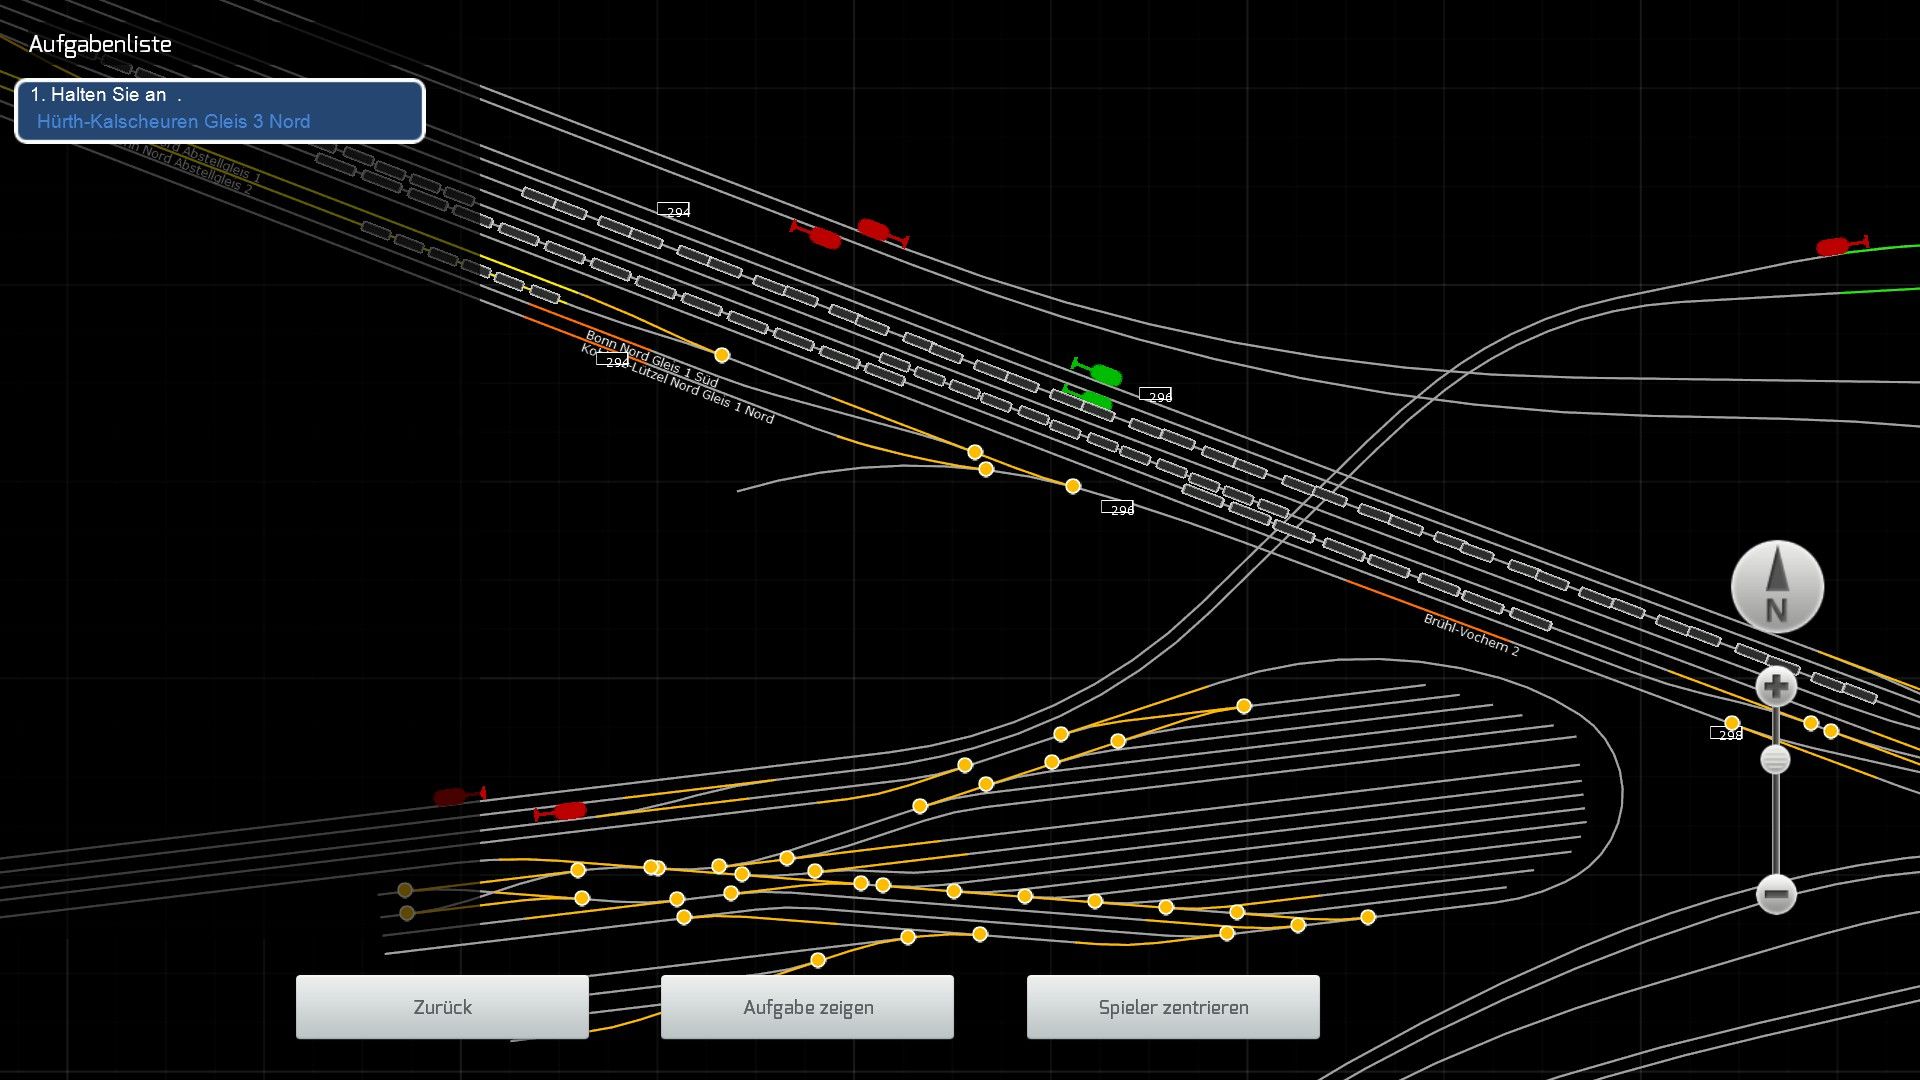Click the Brühl-Vochem 2 track label
1920x1080 pixels.
[1471, 635]
